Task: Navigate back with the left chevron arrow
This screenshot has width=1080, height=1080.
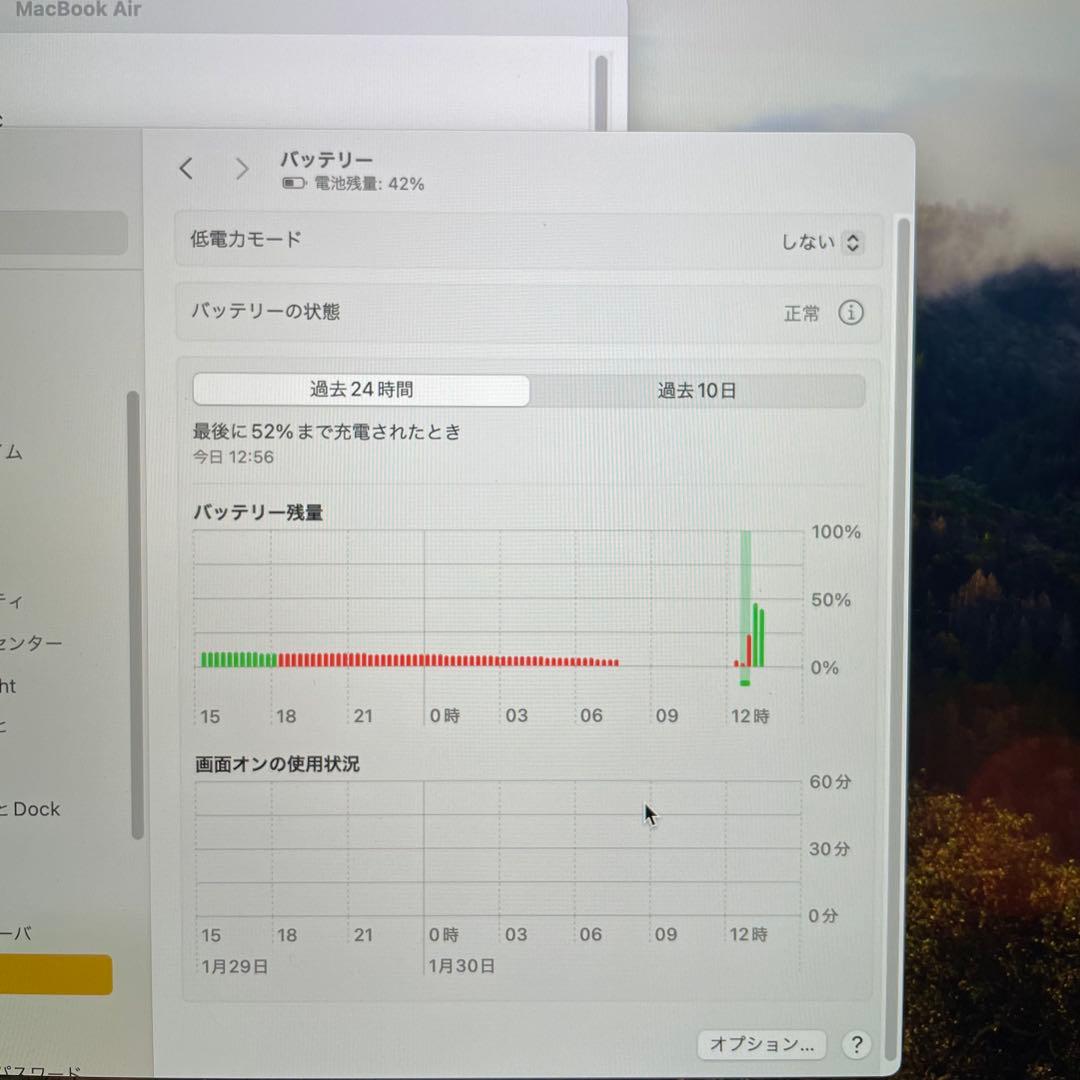Action: pyautogui.click(x=186, y=168)
